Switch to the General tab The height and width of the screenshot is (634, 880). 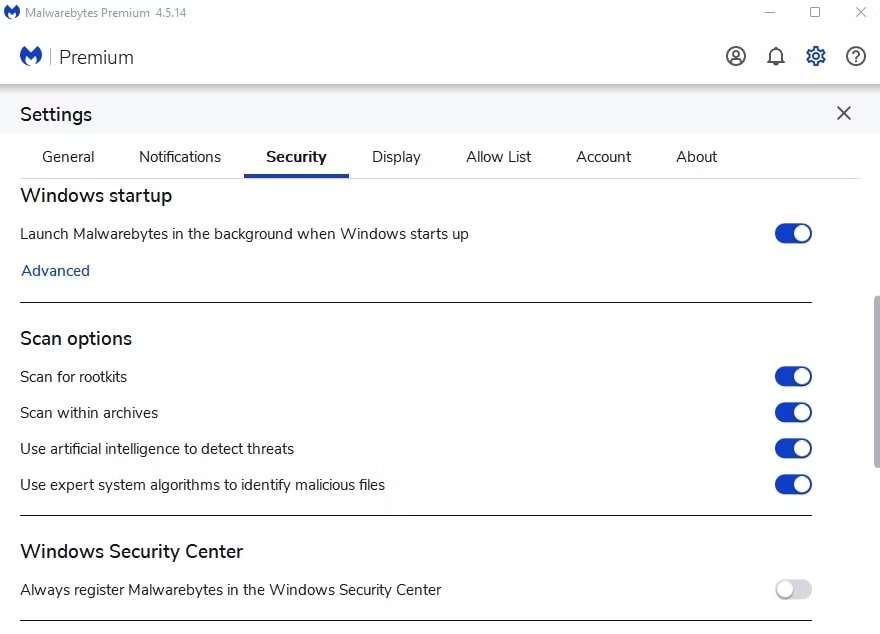pos(68,157)
